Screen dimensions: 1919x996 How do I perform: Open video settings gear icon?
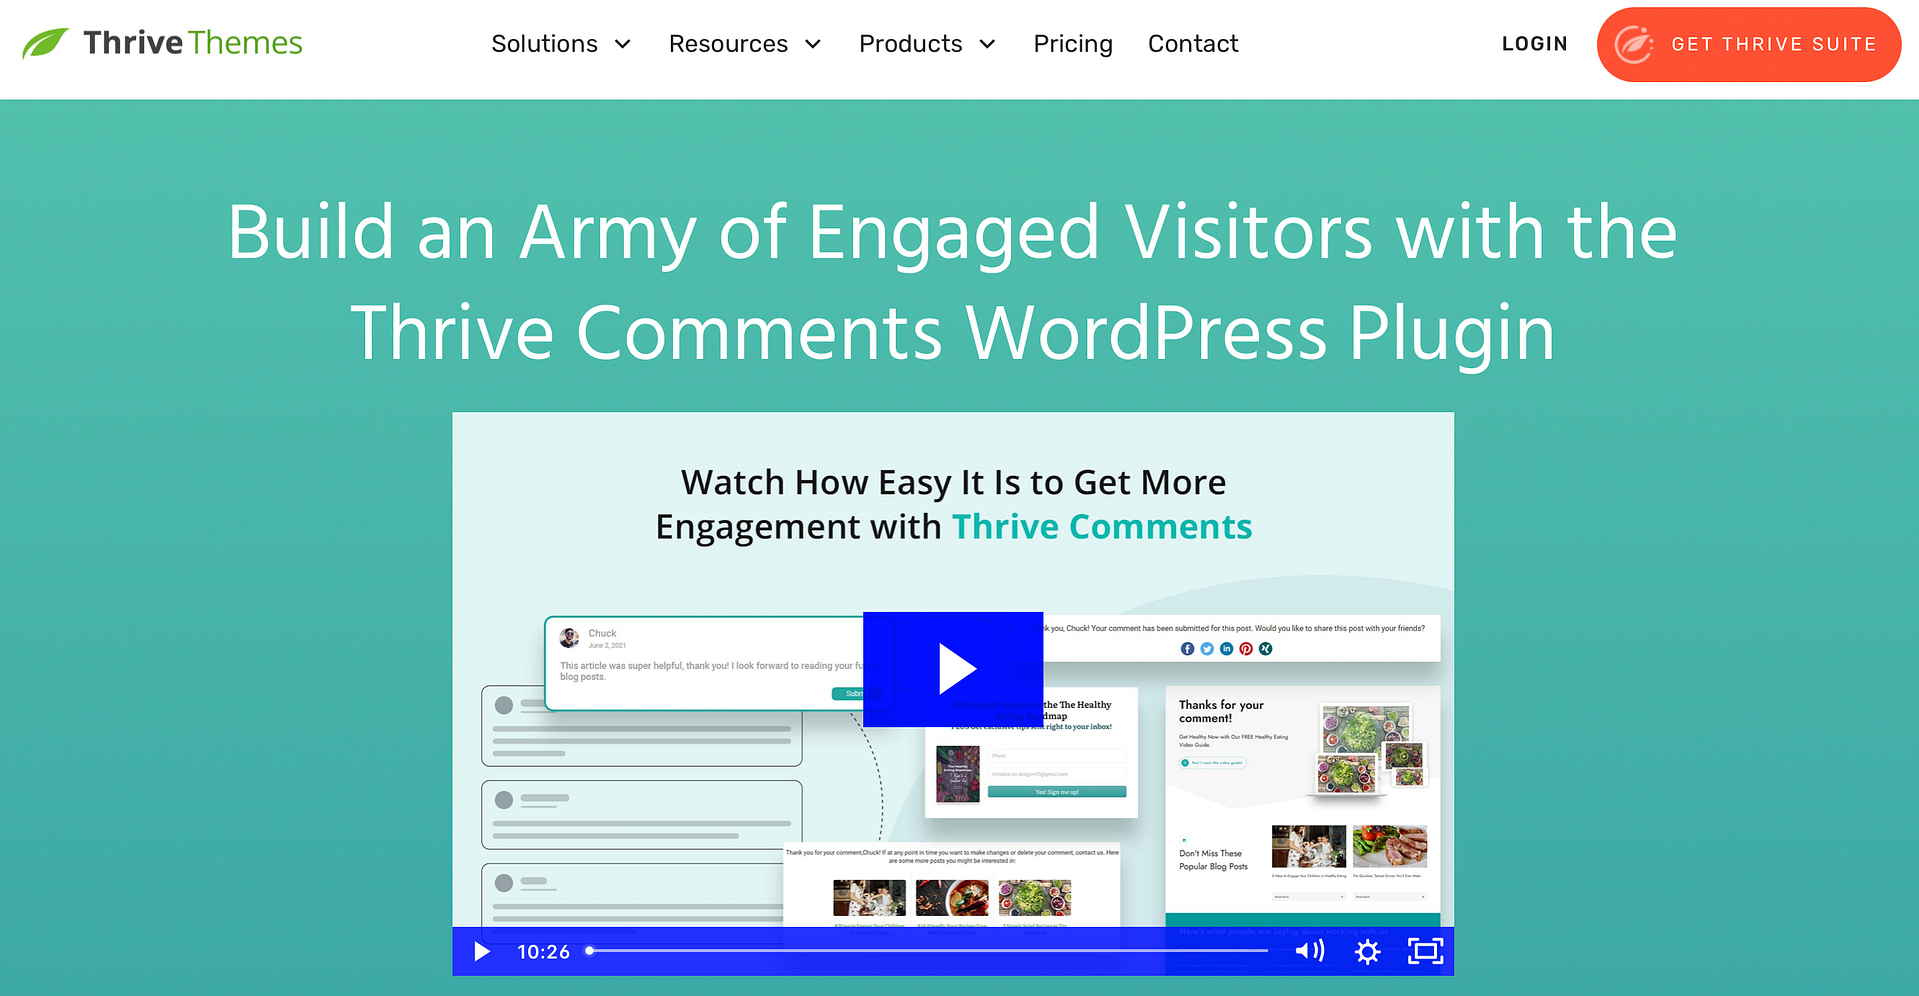coord(1367,952)
